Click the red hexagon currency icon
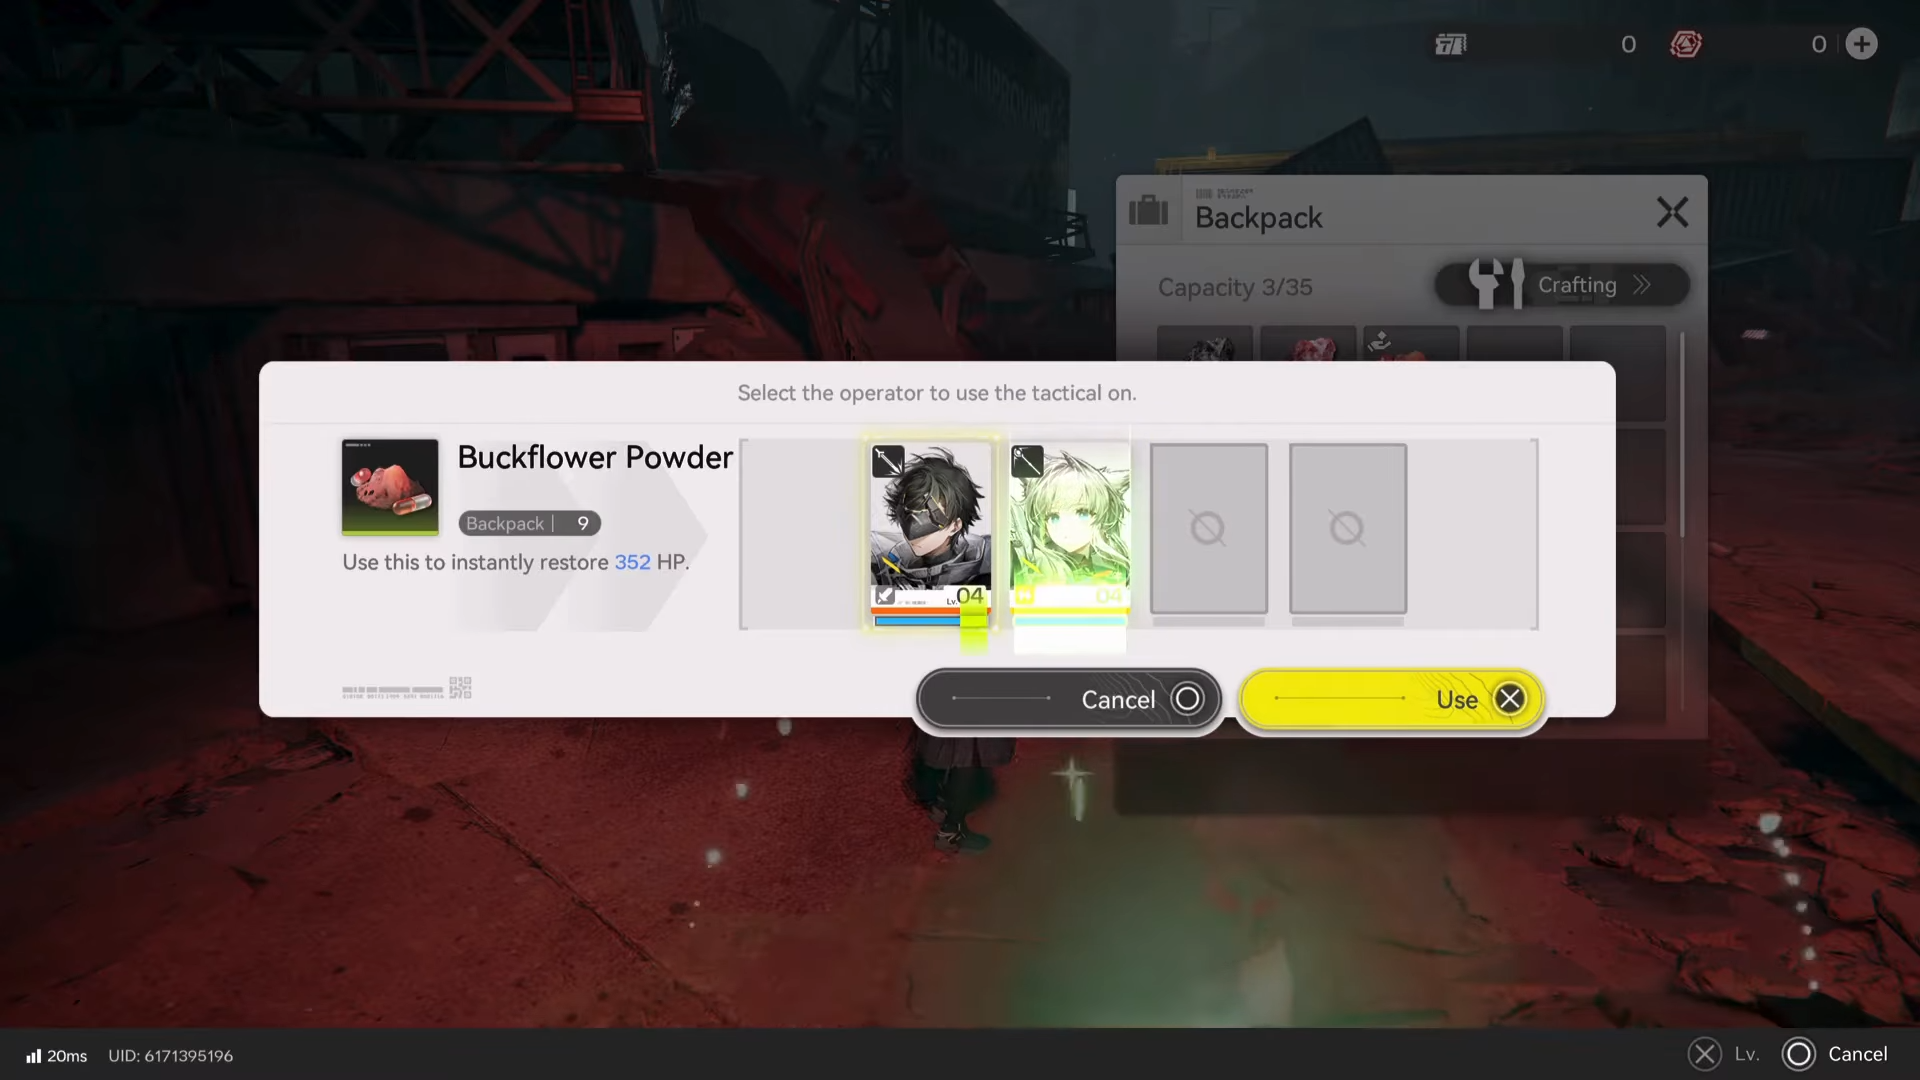1920x1080 pixels. (1686, 44)
